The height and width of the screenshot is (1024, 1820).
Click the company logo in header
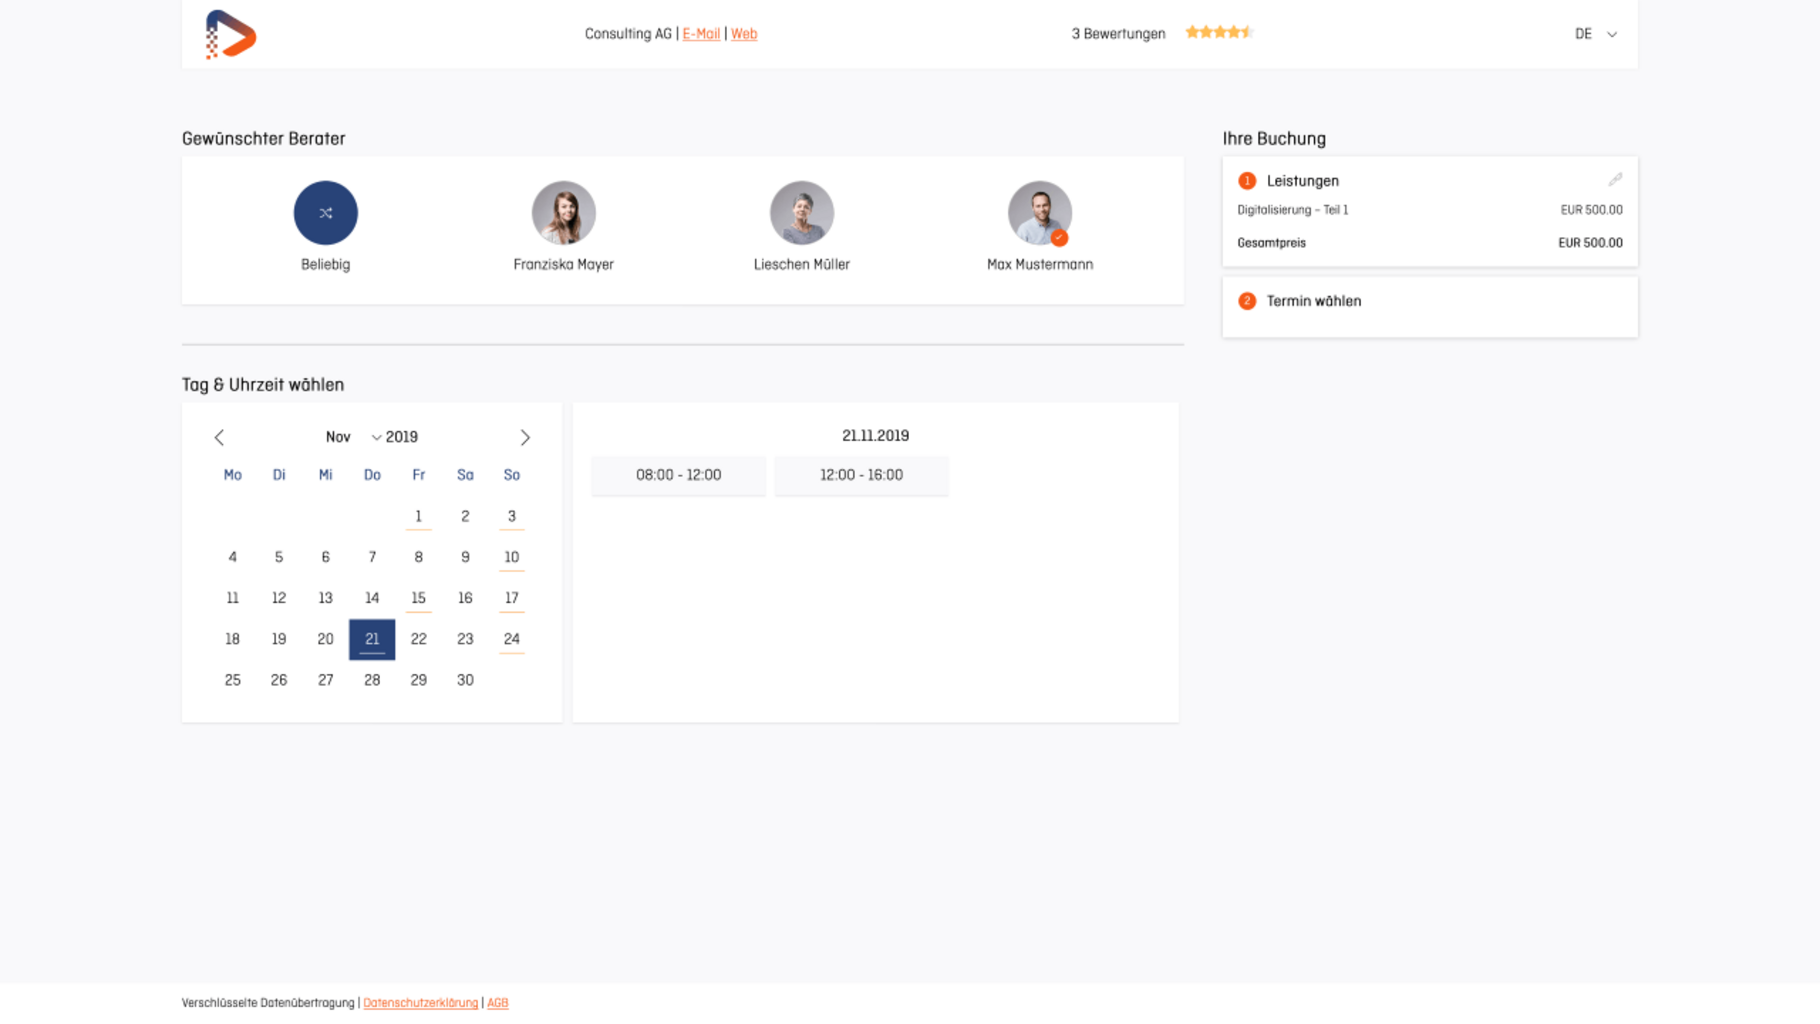[231, 34]
